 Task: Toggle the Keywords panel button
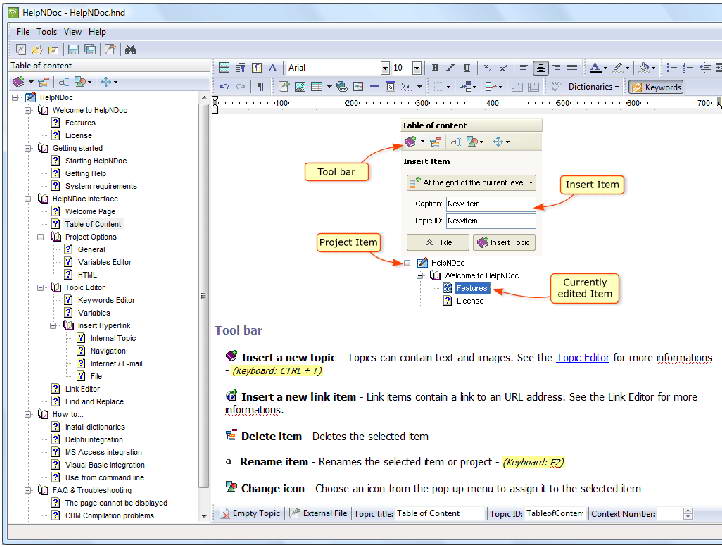(656, 87)
